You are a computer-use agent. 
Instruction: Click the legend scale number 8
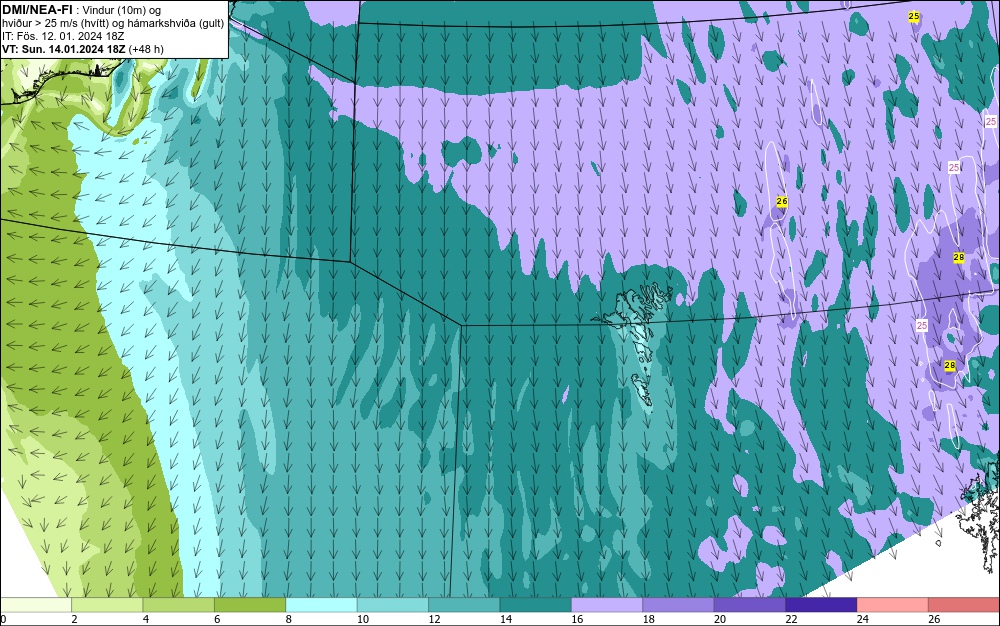[x=288, y=619]
